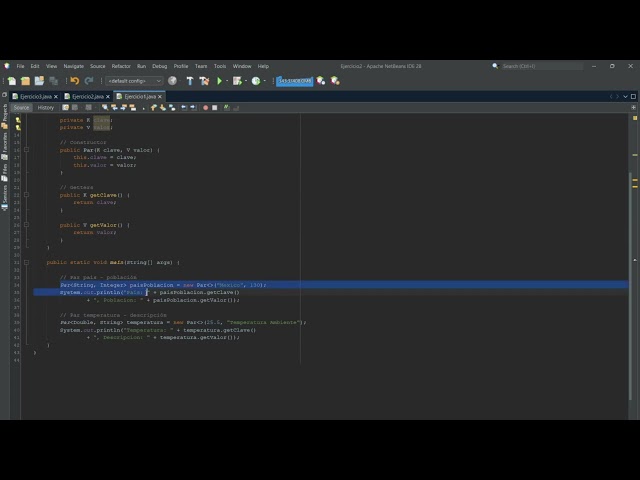640x480 pixels.
Task: Click the red Start Macro Recording icon
Action: [x=206, y=108]
